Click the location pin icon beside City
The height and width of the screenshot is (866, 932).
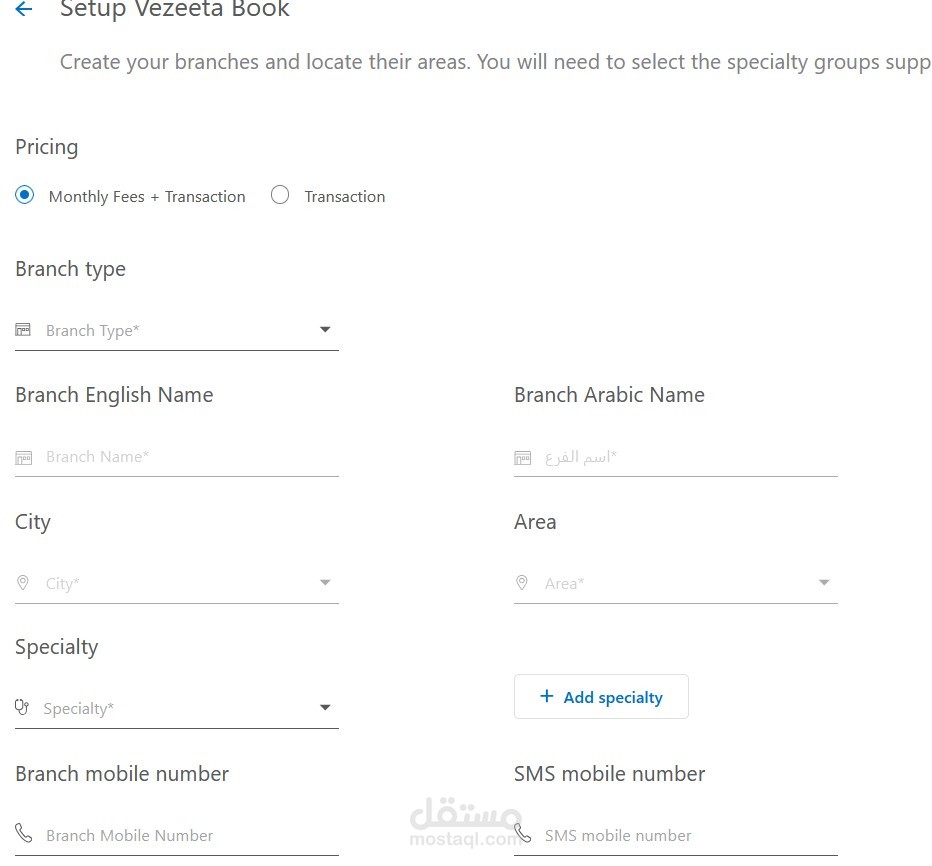coord(23,583)
